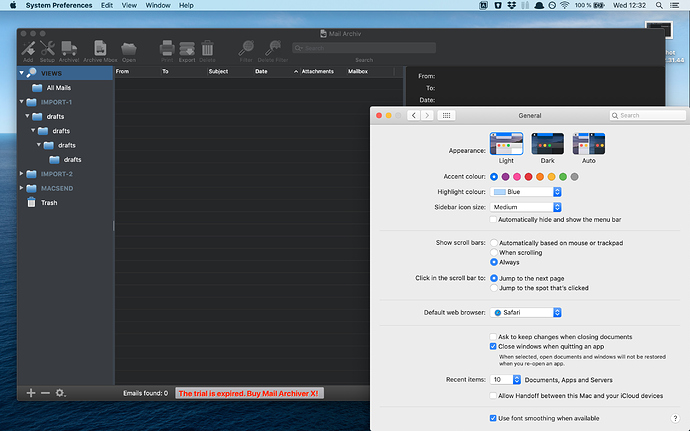Click the Export toolbar icon
This screenshot has height=431, width=690.
(x=187, y=48)
